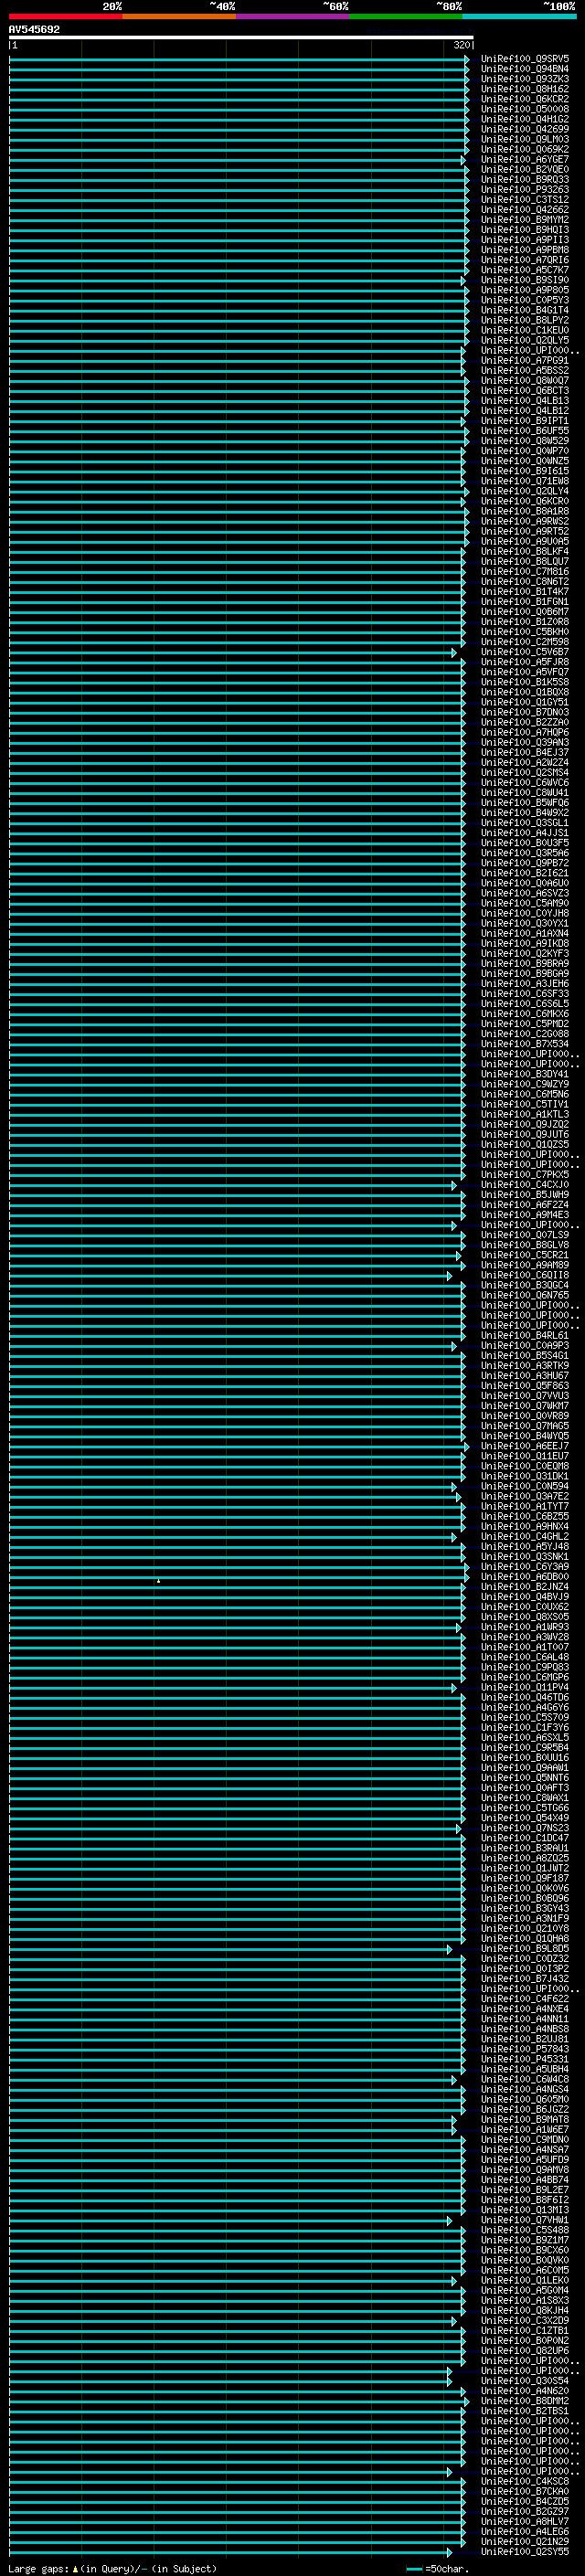Select hit UniRef100_Q21N29

pos(525,2541)
